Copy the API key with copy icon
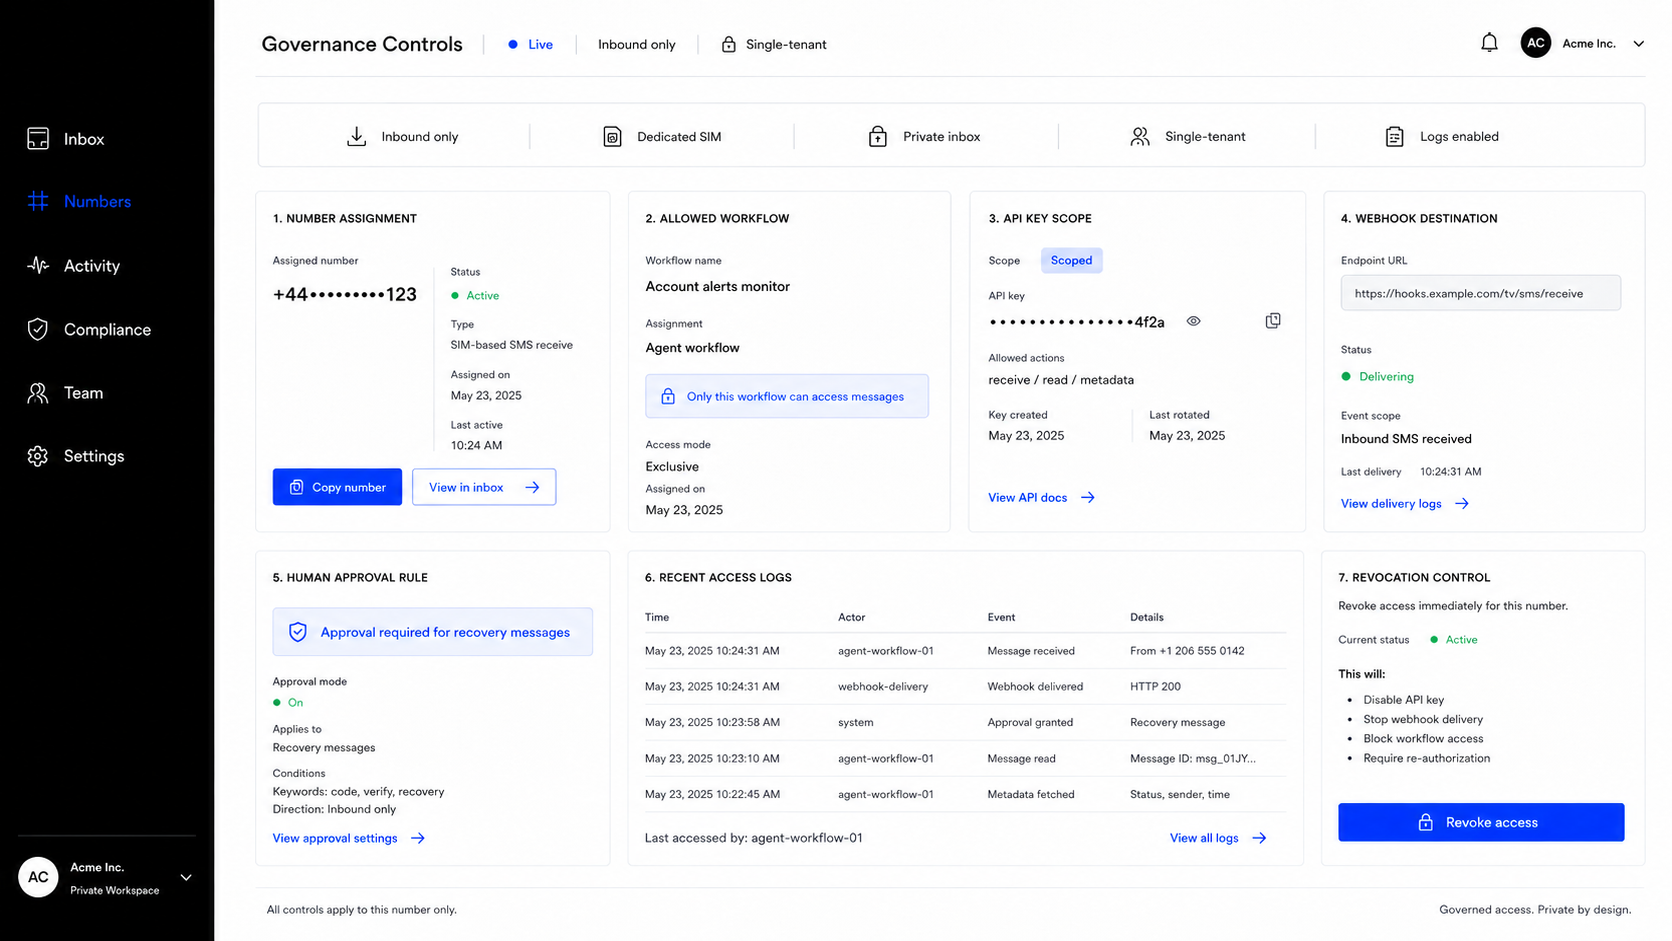This screenshot has height=941, width=1672. click(1272, 321)
